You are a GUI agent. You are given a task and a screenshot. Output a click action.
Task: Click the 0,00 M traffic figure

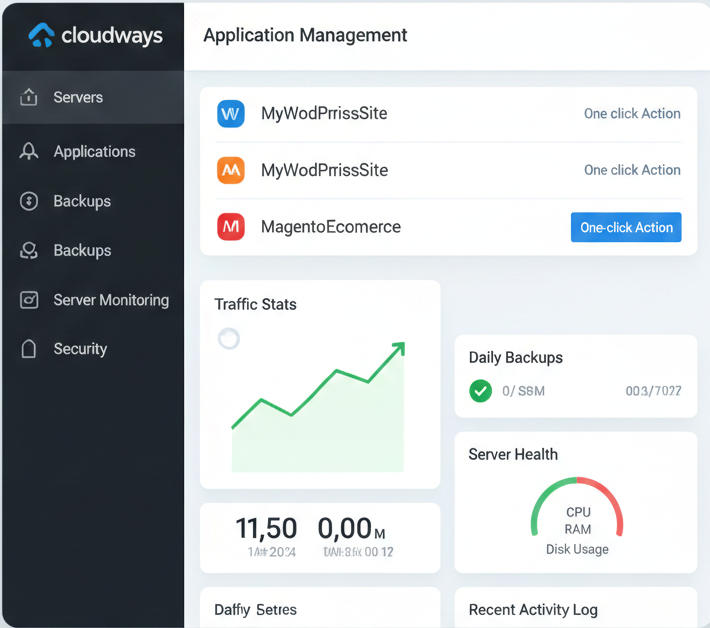(351, 528)
